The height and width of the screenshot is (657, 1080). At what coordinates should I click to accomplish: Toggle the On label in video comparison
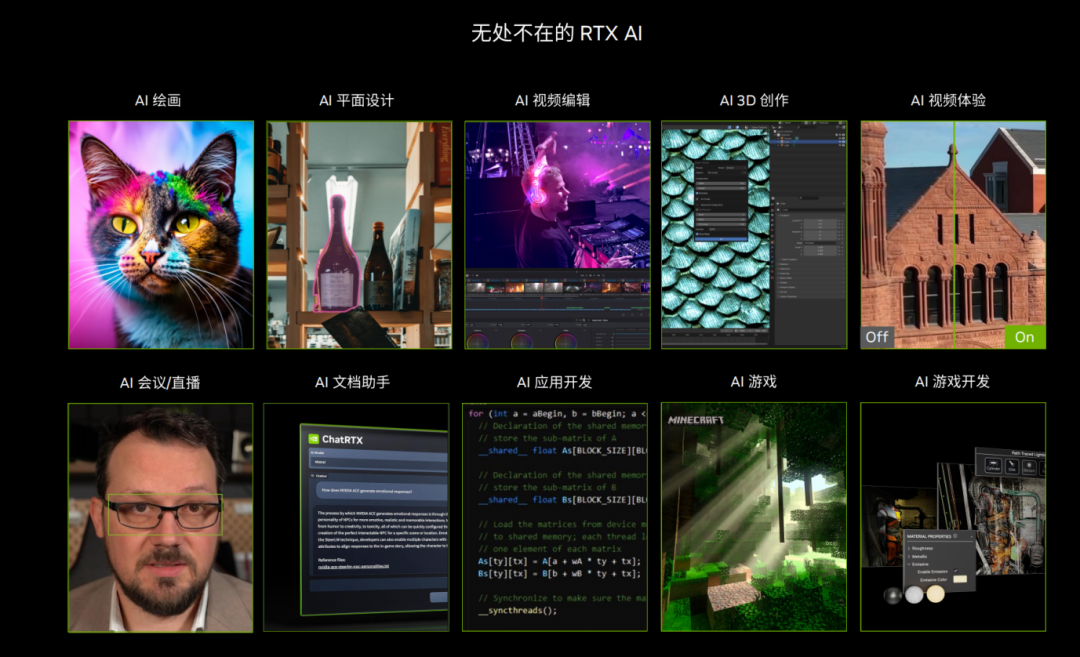pyautogui.click(x=1024, y=337)
